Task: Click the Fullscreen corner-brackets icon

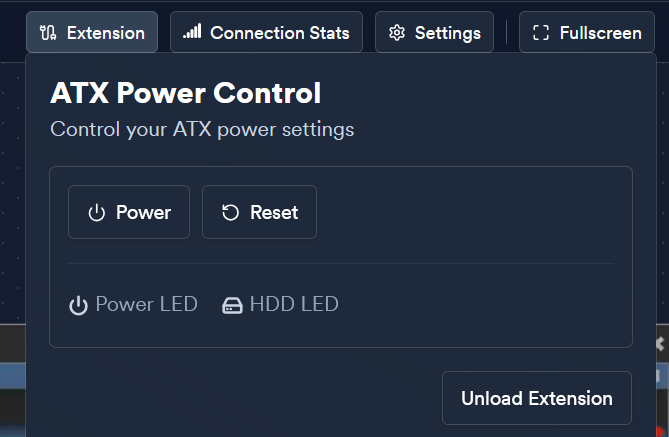Action: point(541,33)
